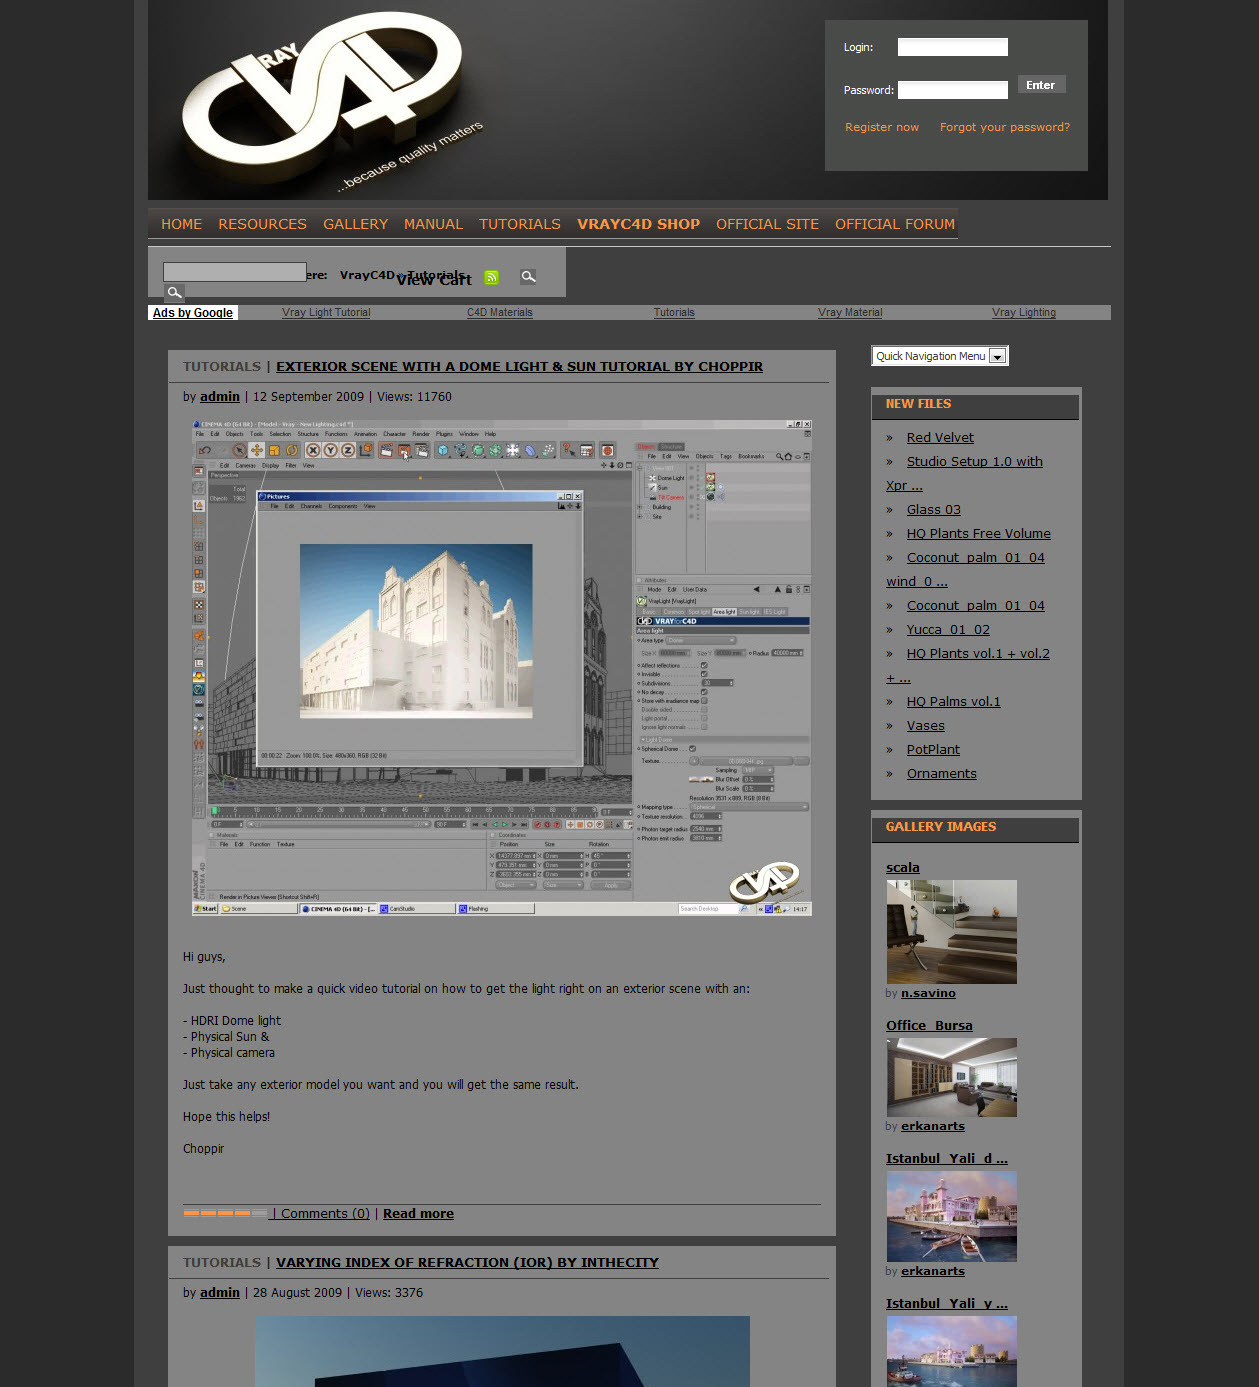Open the Office_Bursa gallery title link
Image resolution: width=1259 pixels, height=1387 pixels.
pos(929,1026)
